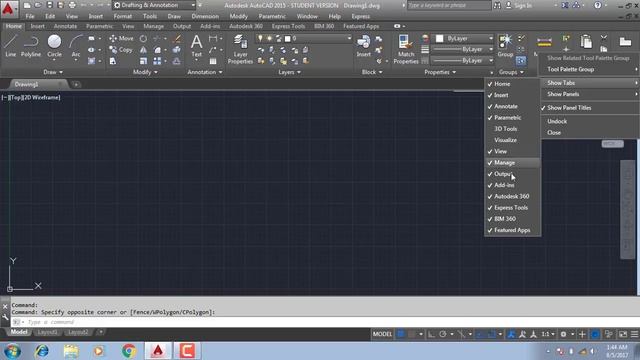Image resolution: width=640 pixels, height=360 pixels.
Task: Click the Top 2D Wireframe viewport label
Action: pos(31,98)
